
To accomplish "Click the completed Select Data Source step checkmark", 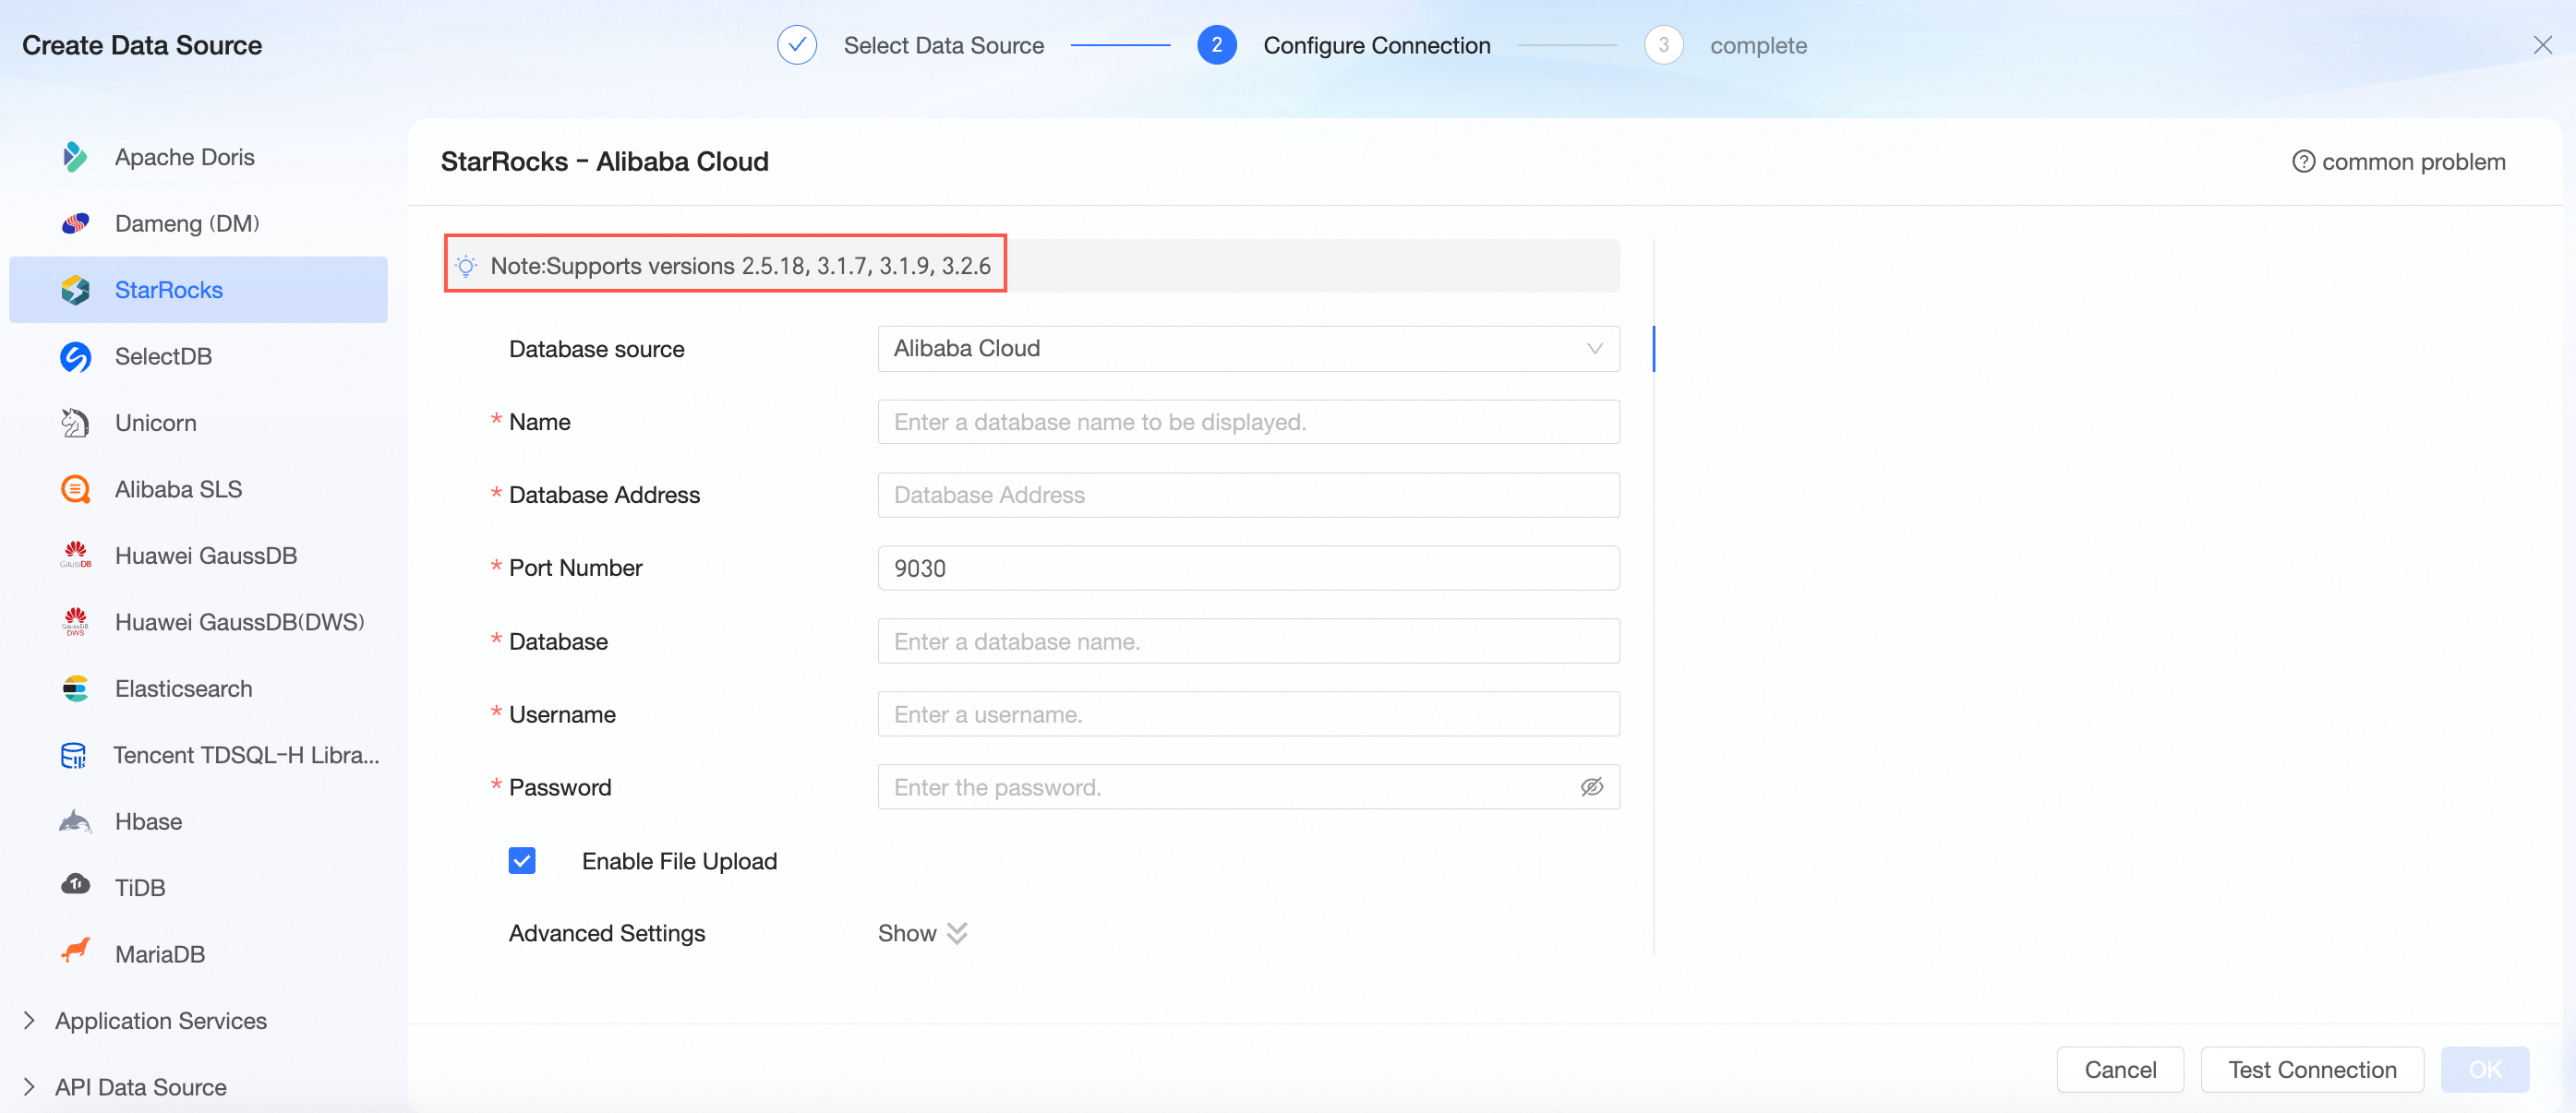I will pos(796,44).
